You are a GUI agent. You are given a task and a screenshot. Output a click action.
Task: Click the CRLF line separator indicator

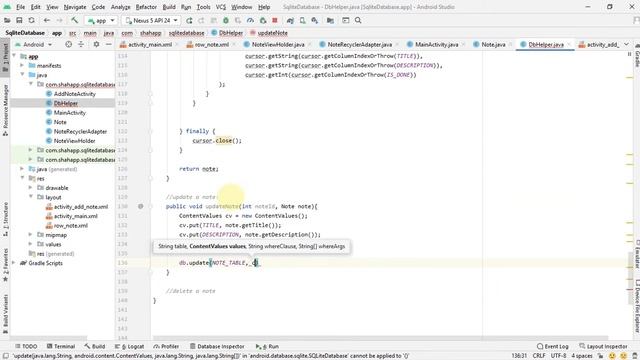coord(539,356)
